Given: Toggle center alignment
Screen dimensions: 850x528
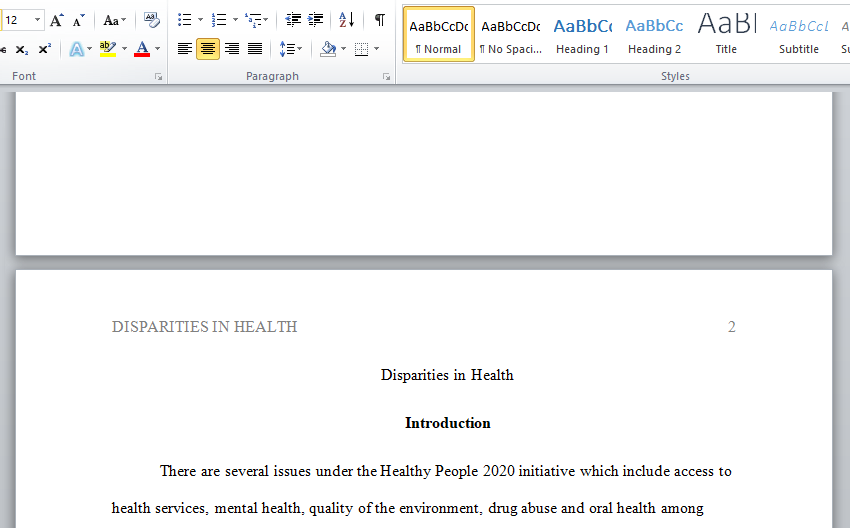Looking at the screenshot, I should [x=208, y=49].
